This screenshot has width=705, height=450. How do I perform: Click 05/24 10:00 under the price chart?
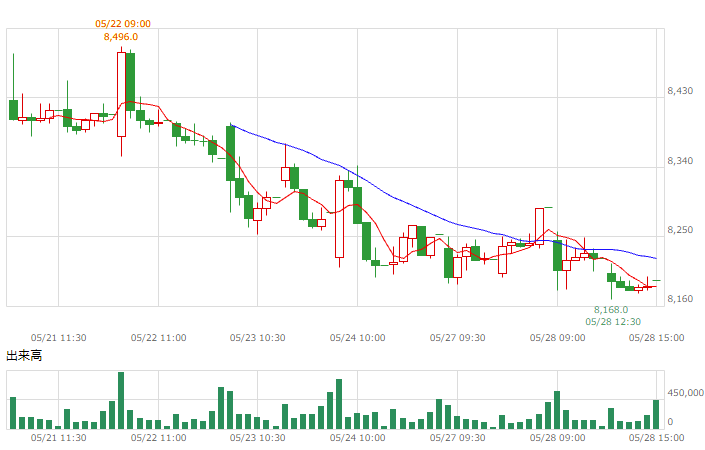(x=357, y=338)
